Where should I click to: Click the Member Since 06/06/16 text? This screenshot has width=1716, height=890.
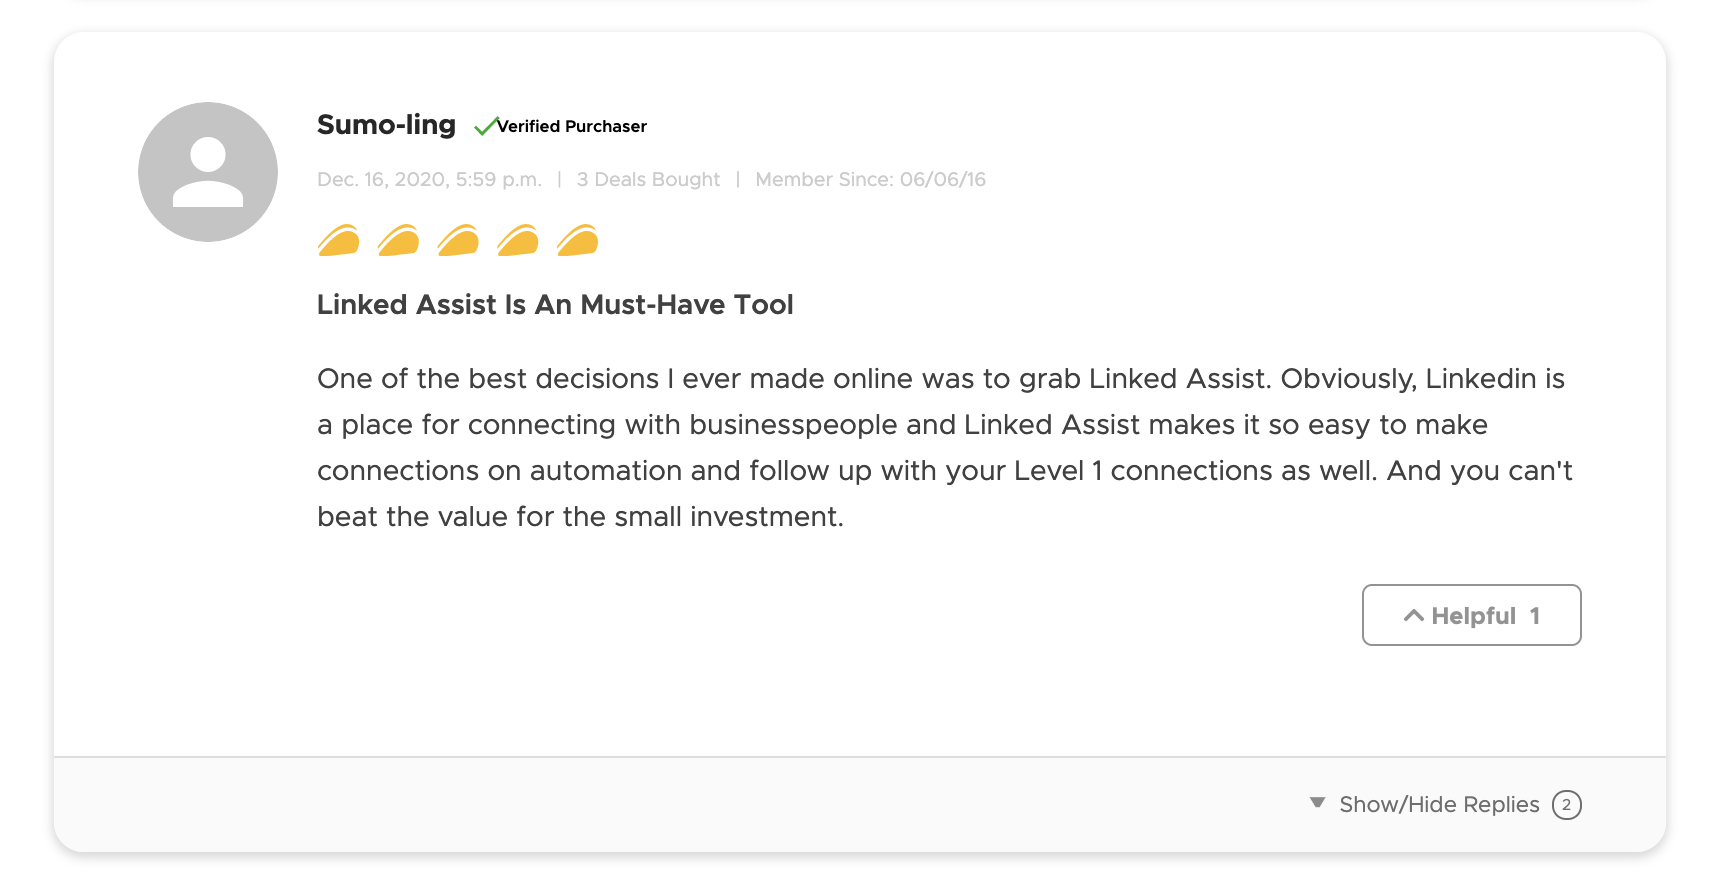pos(870,180)
